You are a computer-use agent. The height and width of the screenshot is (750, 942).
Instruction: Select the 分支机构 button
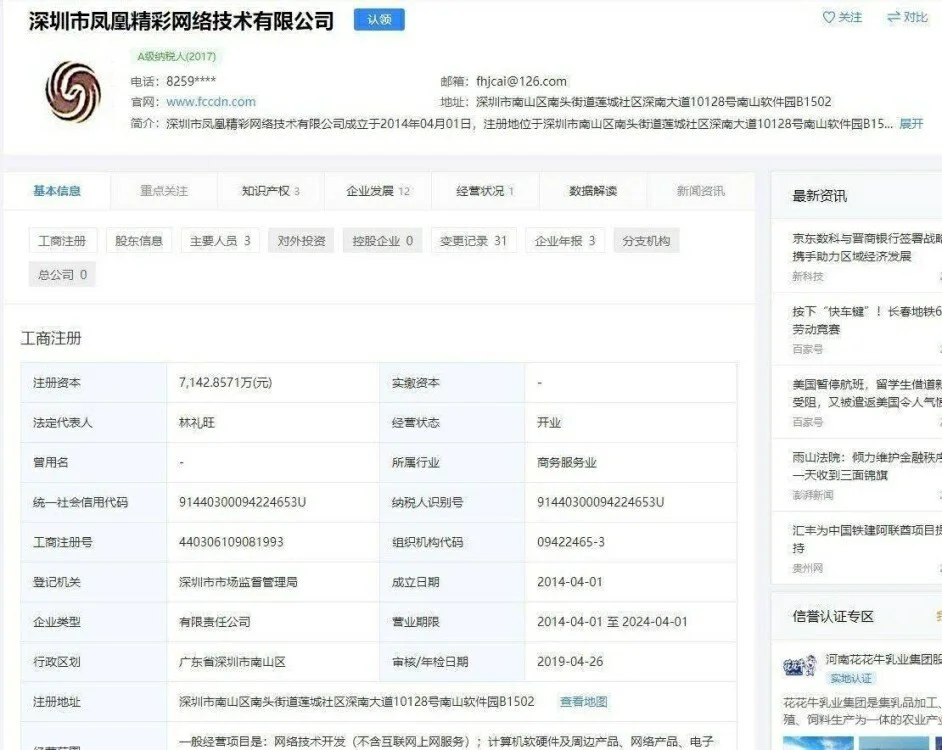[646, 241]
